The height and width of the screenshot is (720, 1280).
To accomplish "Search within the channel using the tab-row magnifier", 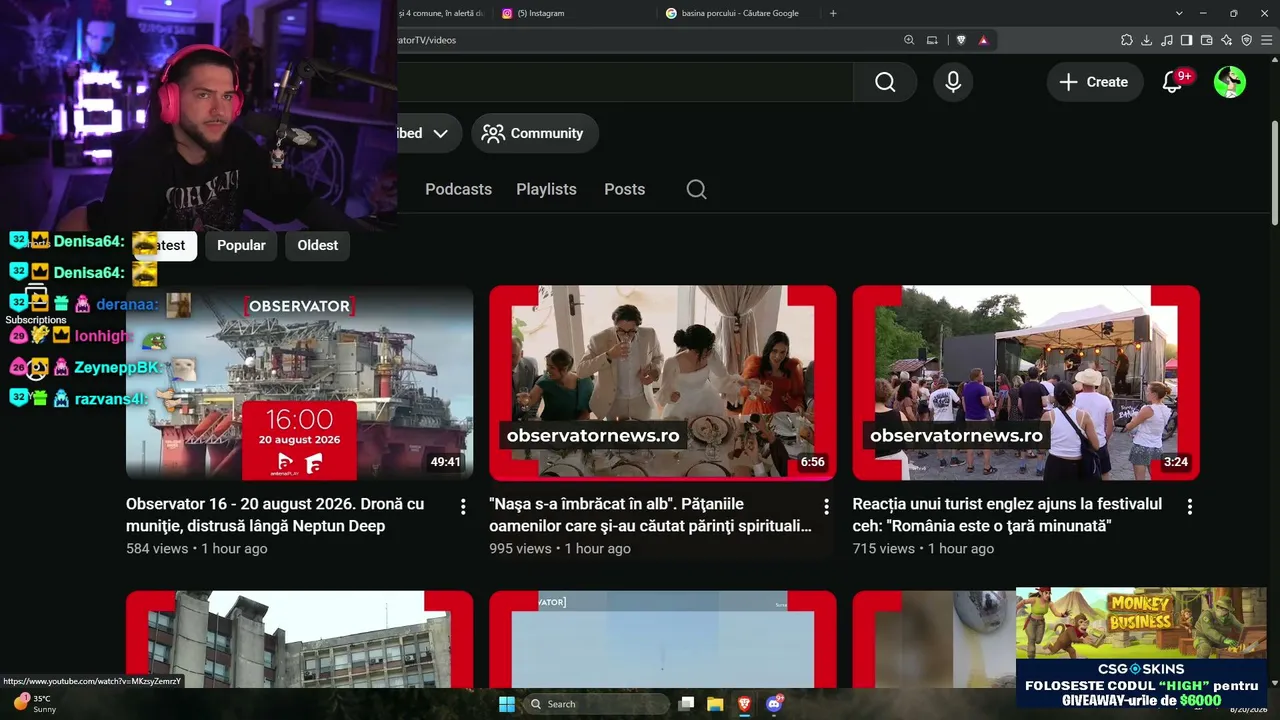I will [697, 189].
